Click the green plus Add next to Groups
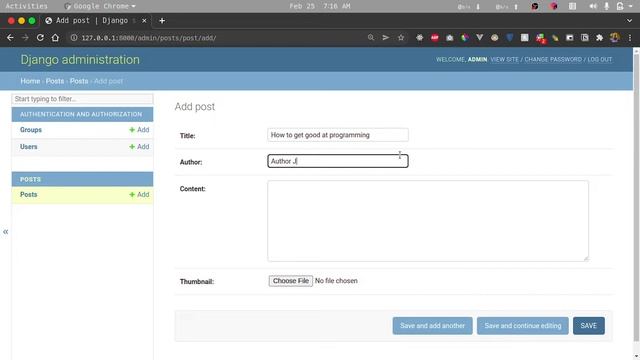 pos(139,130)
